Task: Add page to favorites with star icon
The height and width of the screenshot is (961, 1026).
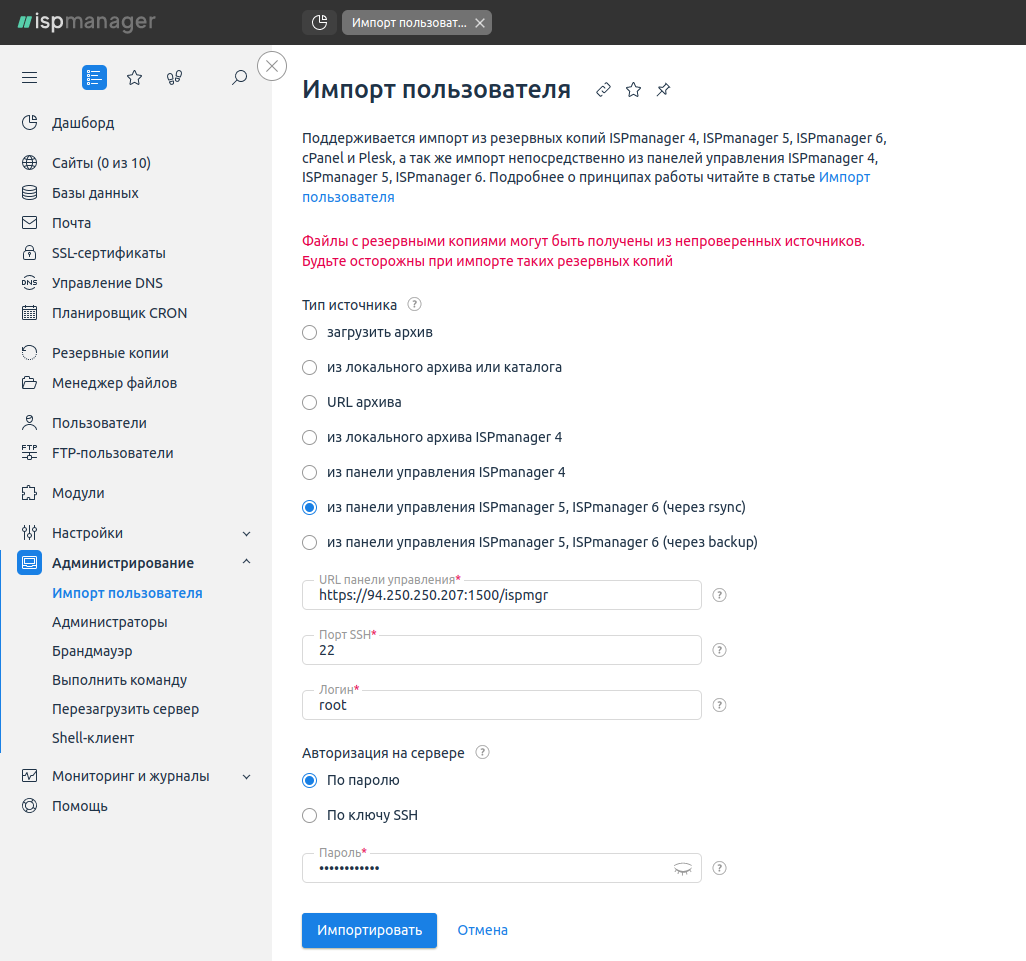Action: 633,90
